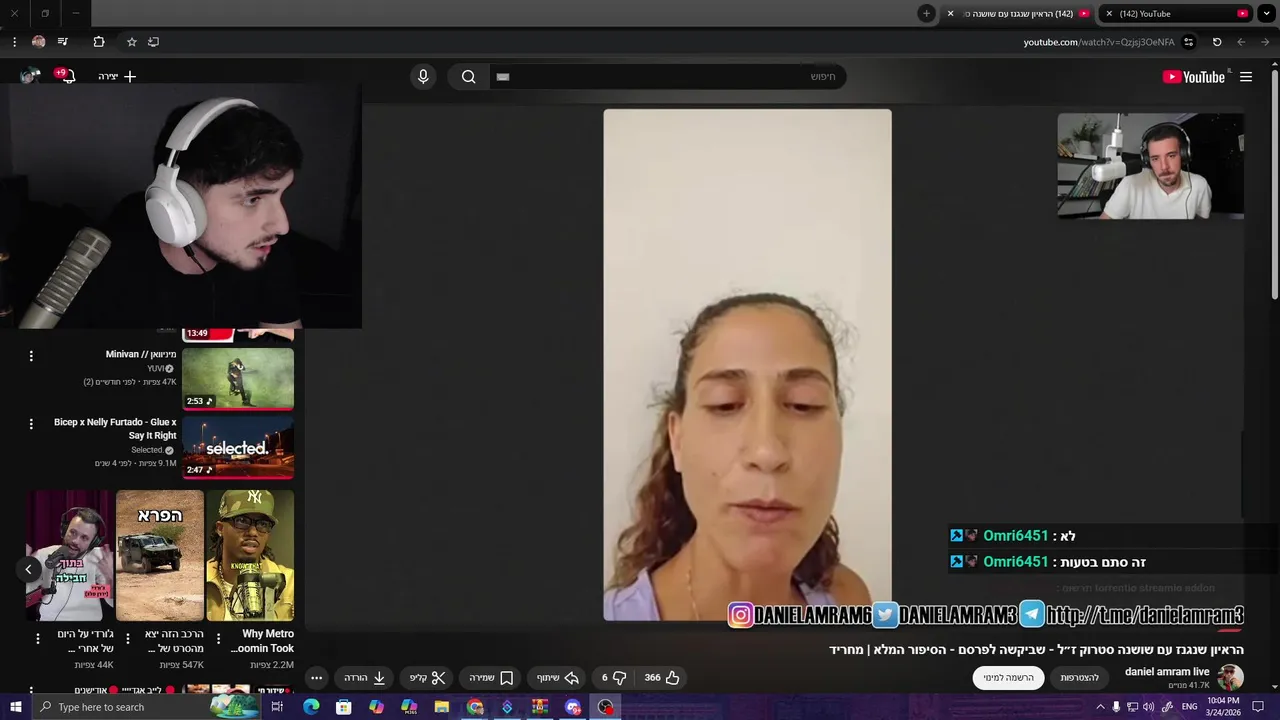Open the clock showing 10:04 PM
This screenshot has height=720, width=1280.
click(x=1222, y=707)
